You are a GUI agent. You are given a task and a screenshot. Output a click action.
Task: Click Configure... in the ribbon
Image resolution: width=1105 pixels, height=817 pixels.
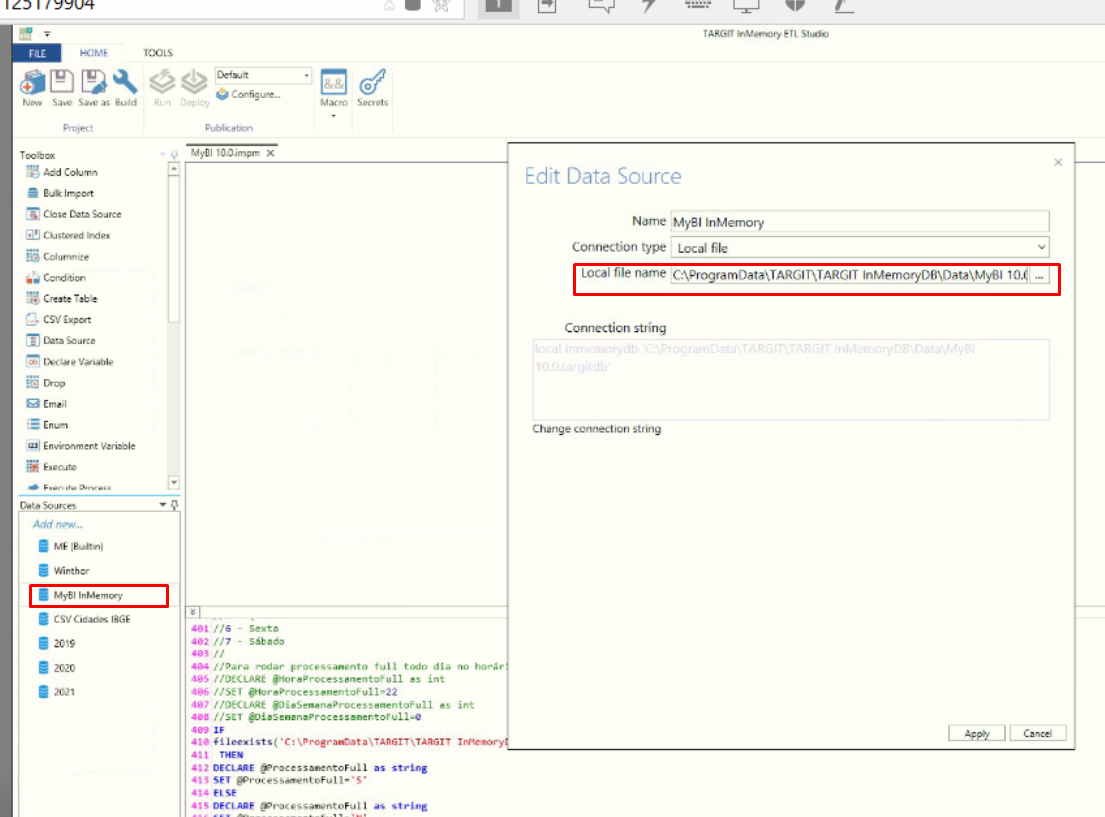point(248,94)
